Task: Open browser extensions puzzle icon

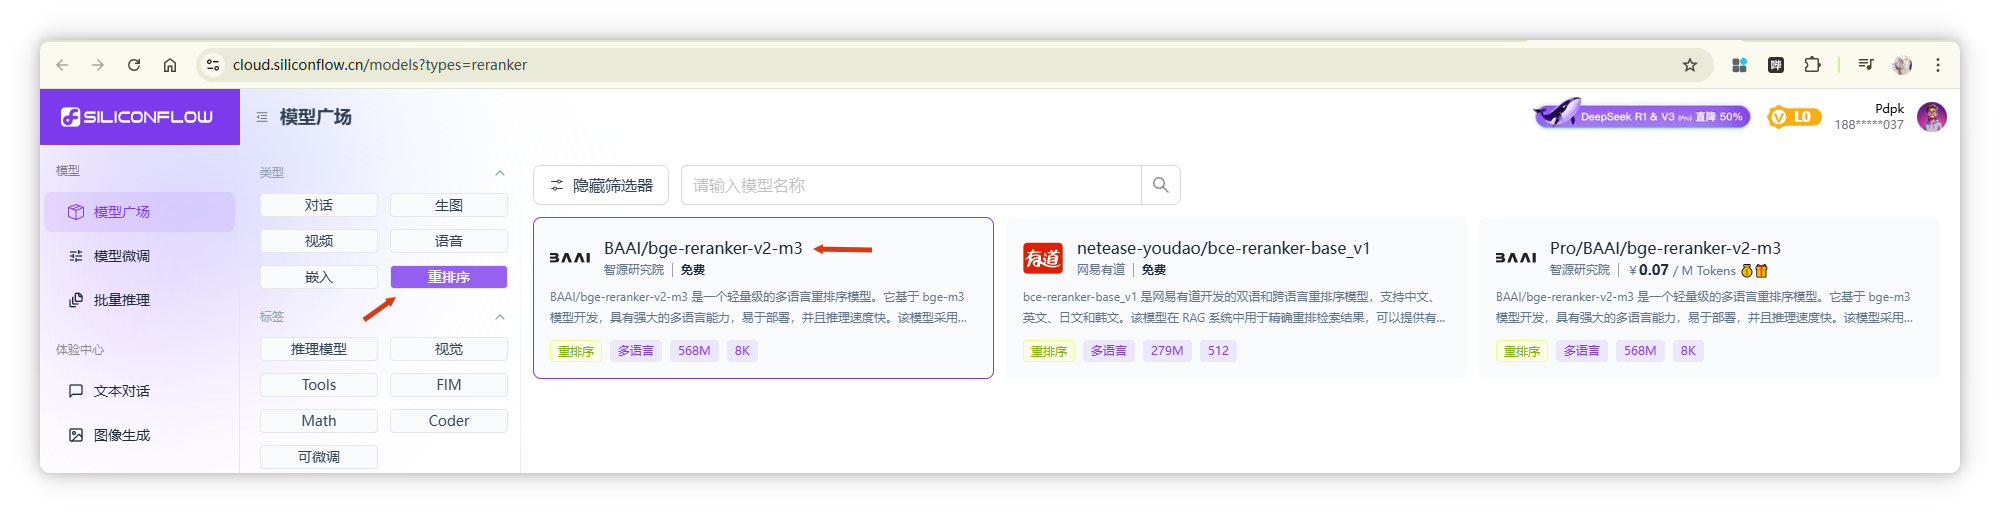Action: click(1812, 65)
